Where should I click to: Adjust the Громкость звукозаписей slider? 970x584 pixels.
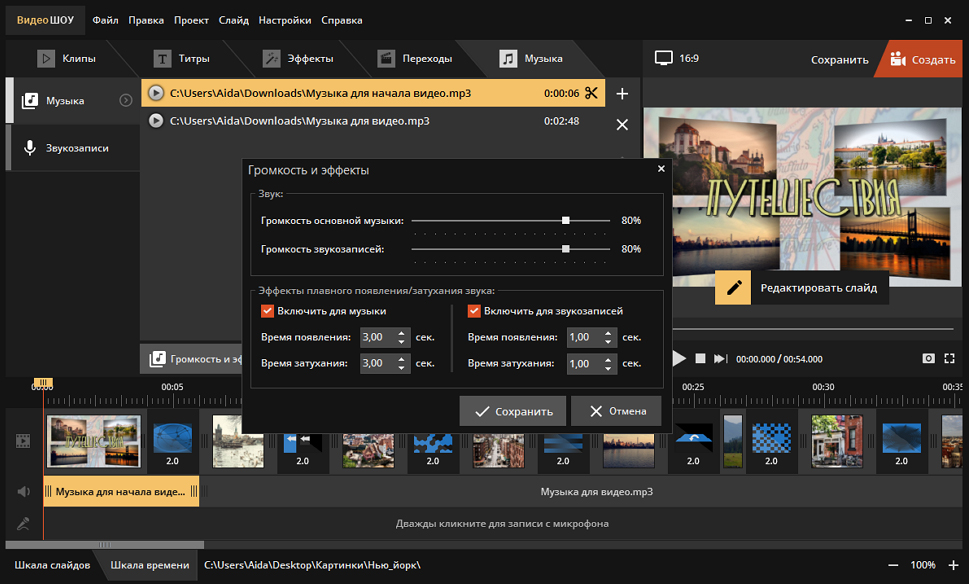point(565,249)
